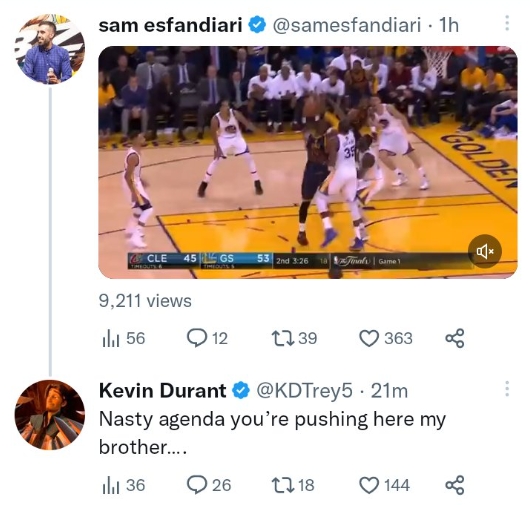530x505 pixels.
Task: Open Kevin Durant's display name link
Action: 162,390
